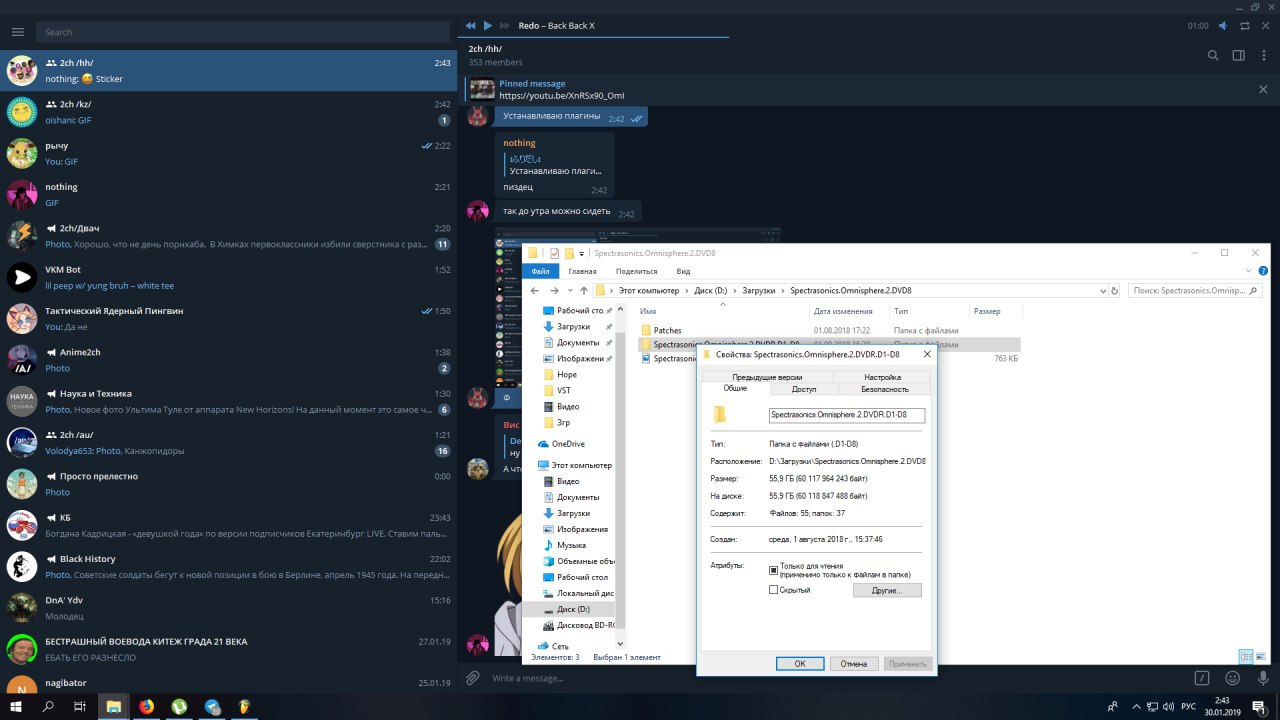Close the Telegram audio player bar
The width and height of the screenshot is (1280, 720).
point(1266,25)
